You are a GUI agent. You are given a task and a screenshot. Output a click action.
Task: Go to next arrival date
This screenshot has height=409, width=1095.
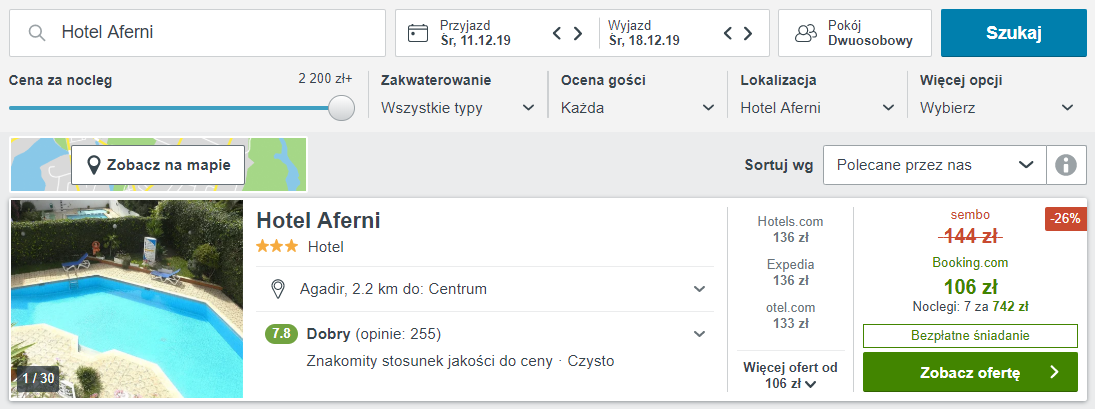coord(578,33)
